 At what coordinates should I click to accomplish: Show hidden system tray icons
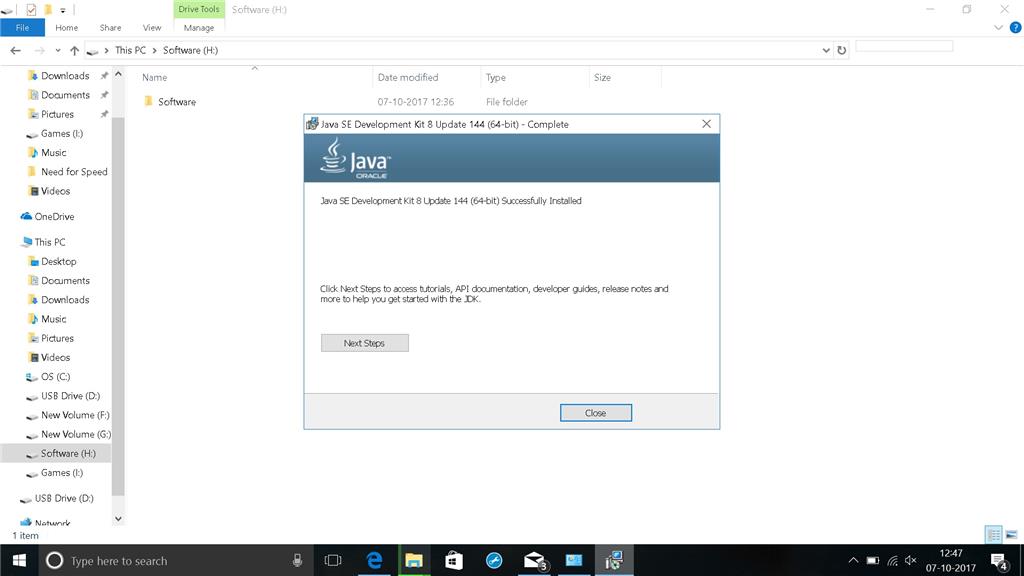pos(853,560)
